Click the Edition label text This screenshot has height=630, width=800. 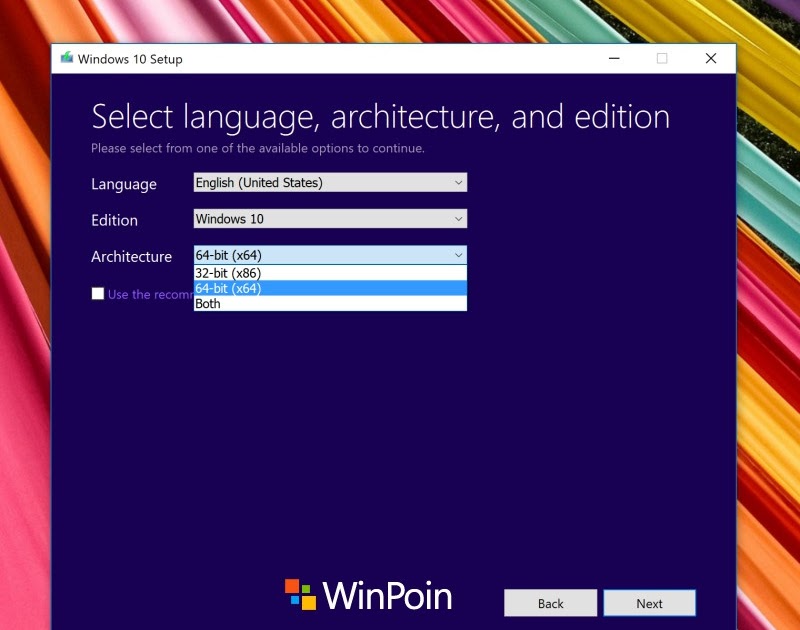point(114,220)
